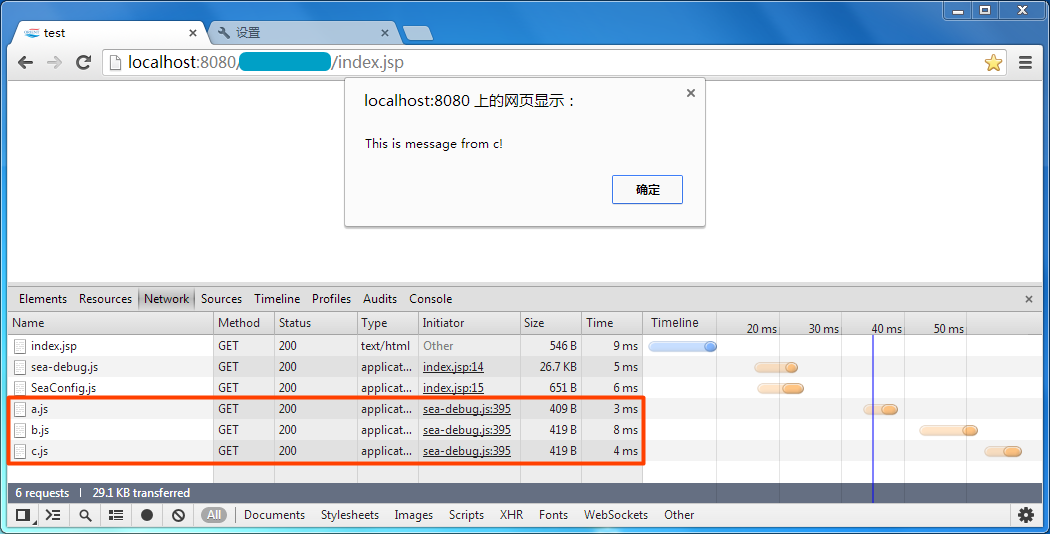Open the Audits panel tab
This screenshot has height=534, width=1050.
pyautogui.click(x=380, y=299)
